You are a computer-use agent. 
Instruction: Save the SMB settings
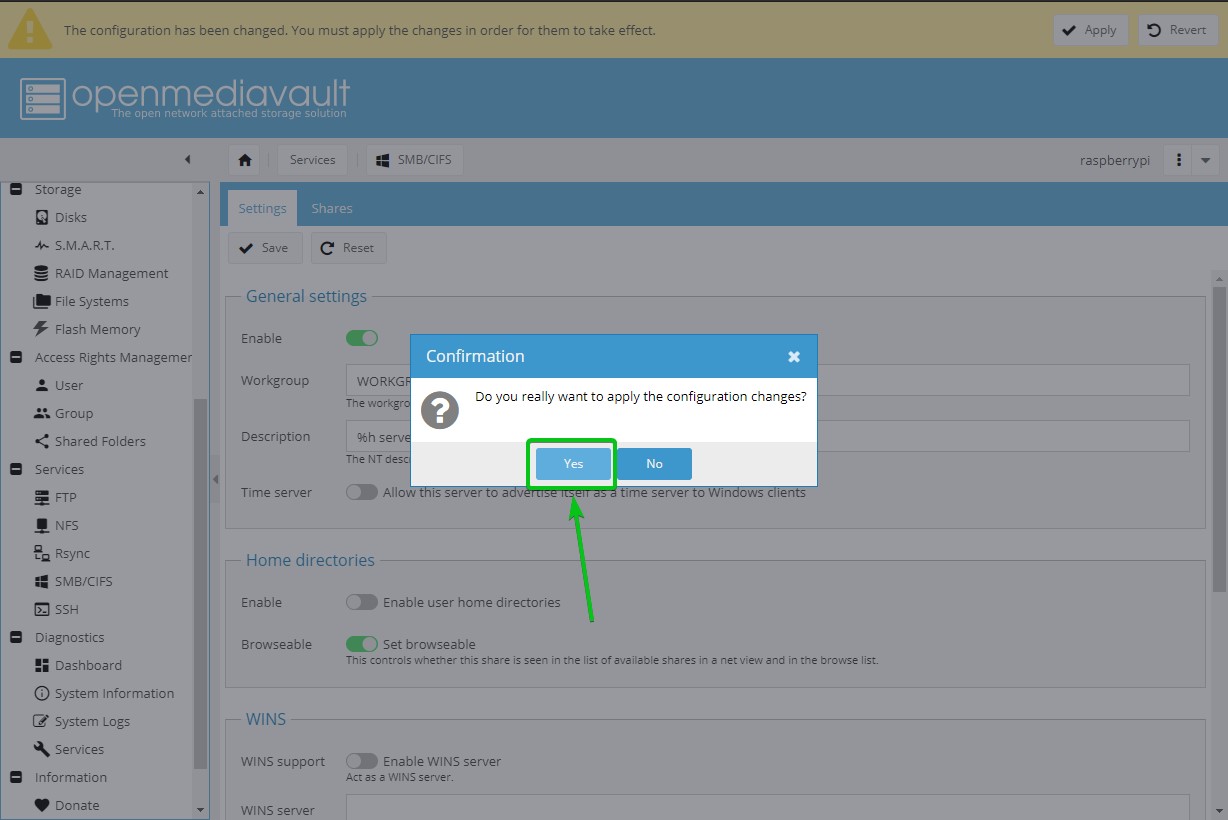[x=265, y=248]
